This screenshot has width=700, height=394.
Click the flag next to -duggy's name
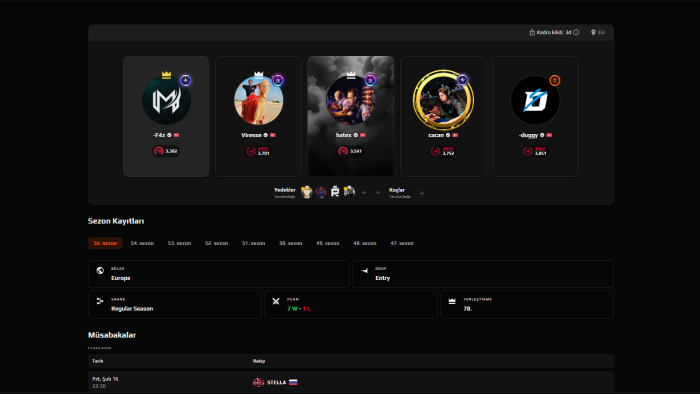(549, 135)
